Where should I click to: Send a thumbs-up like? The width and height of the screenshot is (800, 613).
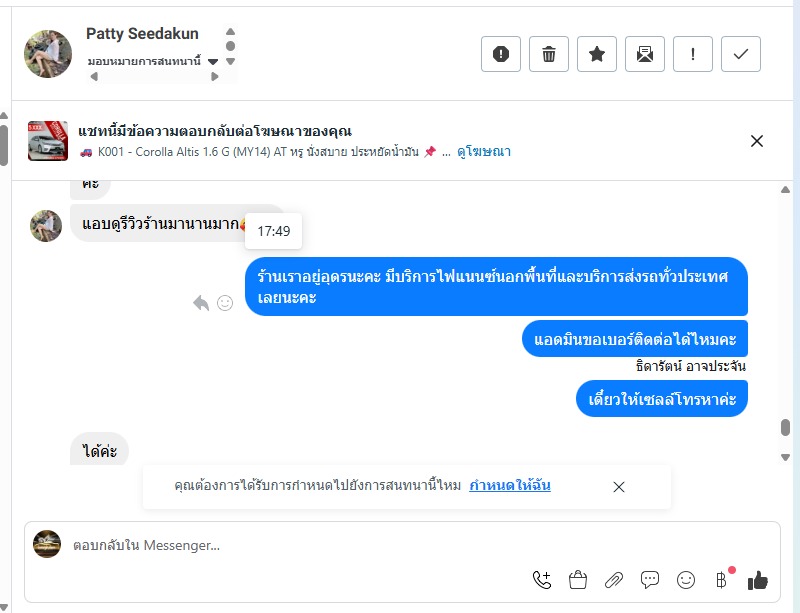pyautogui.click(x=758, y=579)
